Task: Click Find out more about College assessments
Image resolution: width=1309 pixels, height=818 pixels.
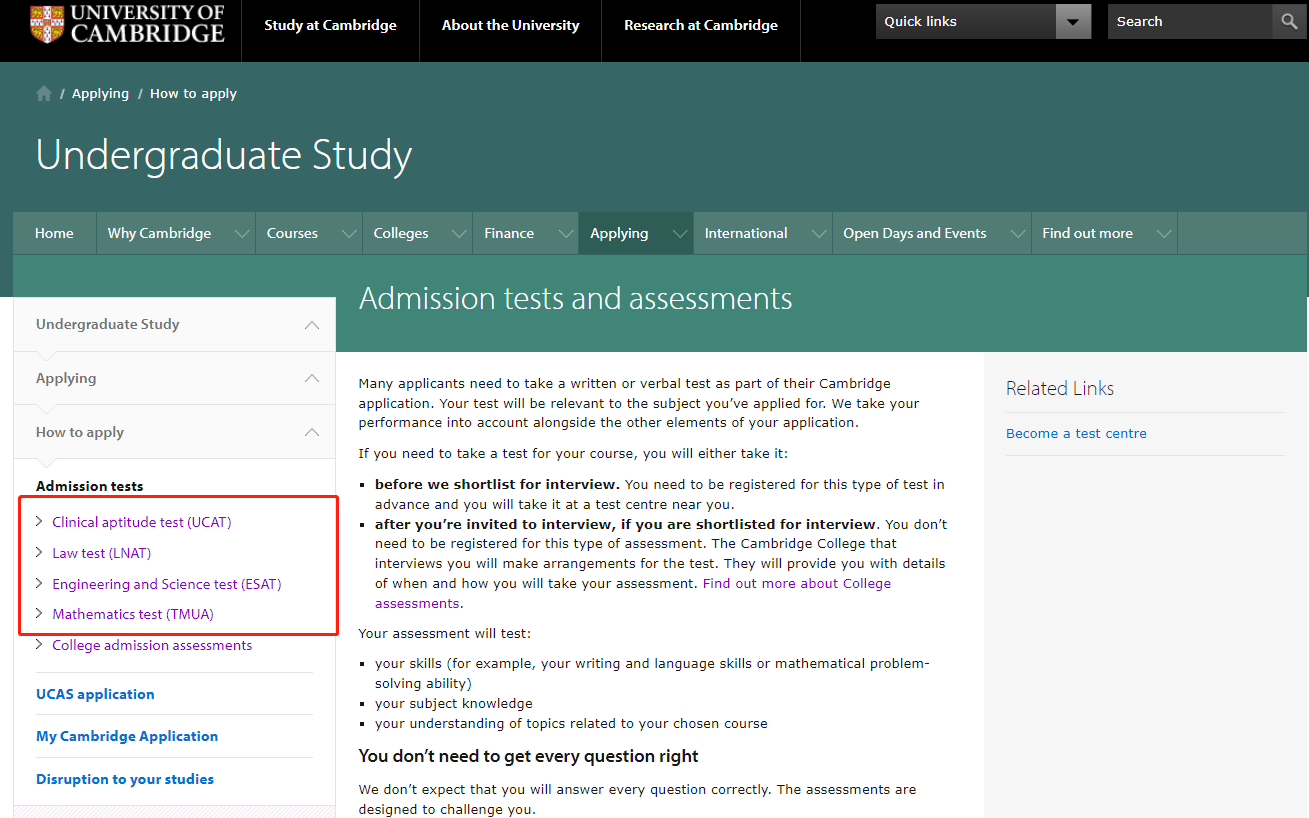Action: click(633, 593)
